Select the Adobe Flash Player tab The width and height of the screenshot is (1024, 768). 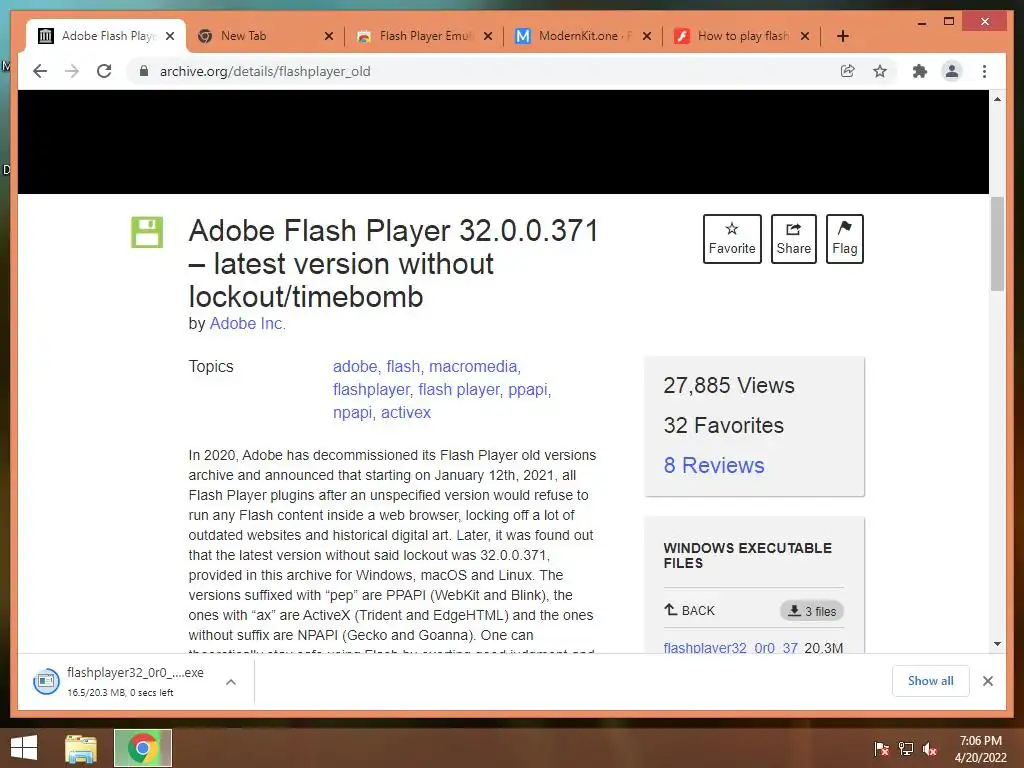pos(104,36)
